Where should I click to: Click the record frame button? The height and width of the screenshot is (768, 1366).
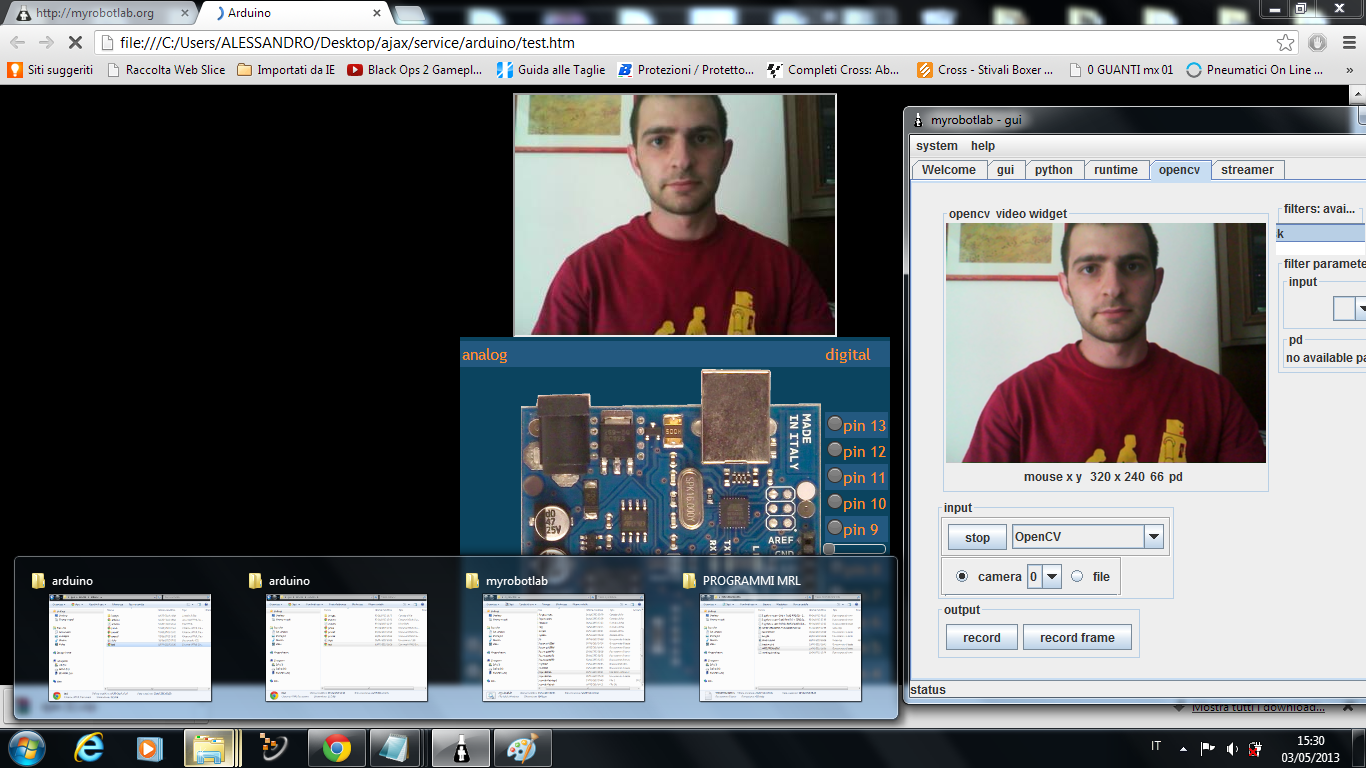(x=1077, y=638)
